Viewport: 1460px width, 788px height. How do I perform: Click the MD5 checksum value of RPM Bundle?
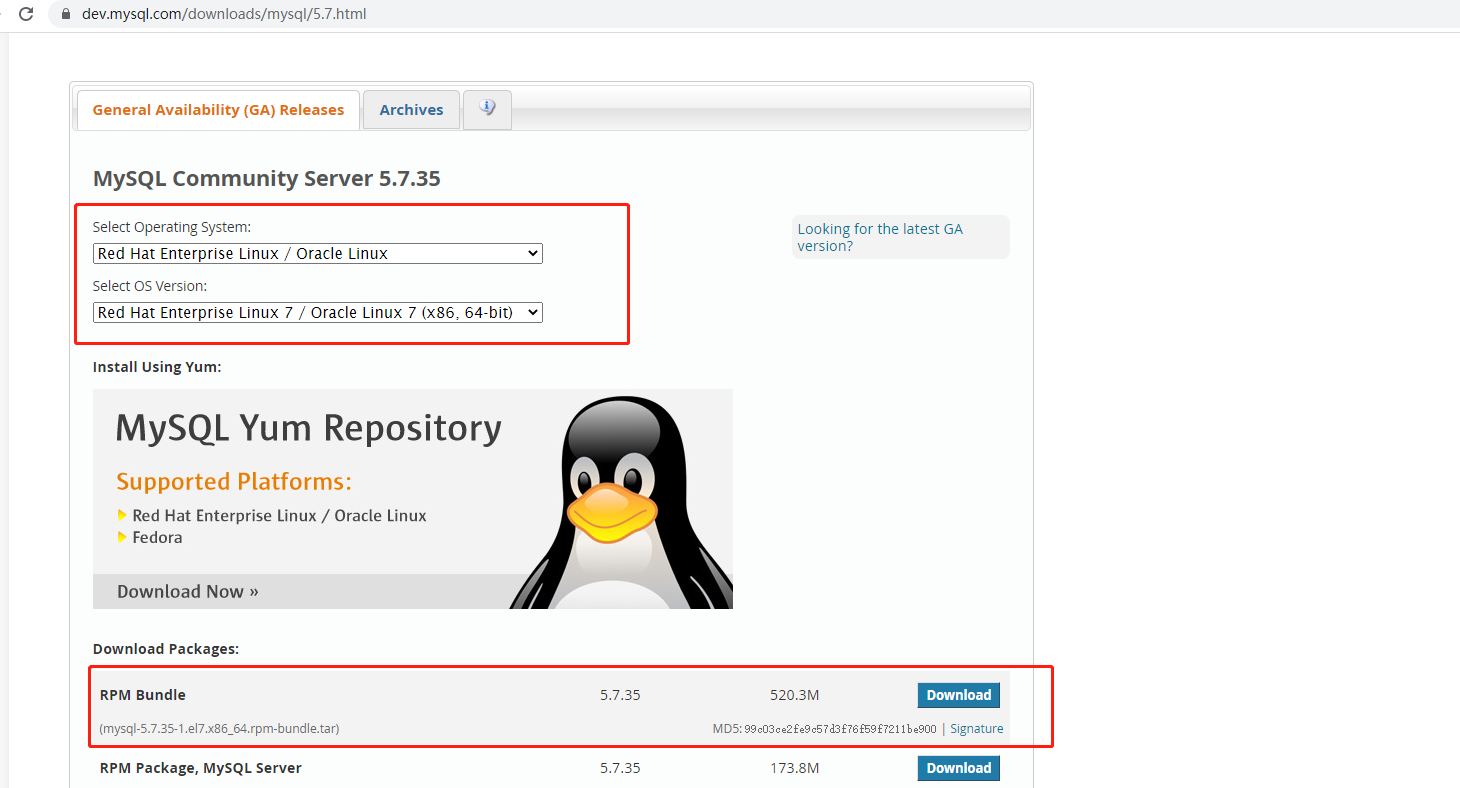pos(840,729)
